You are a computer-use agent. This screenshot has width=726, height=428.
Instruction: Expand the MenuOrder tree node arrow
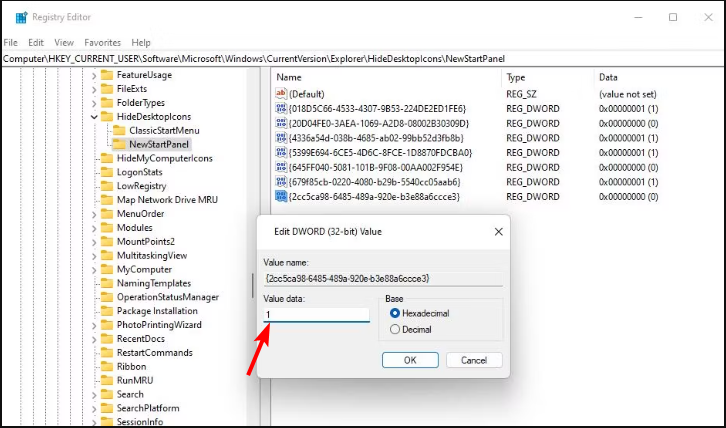(x=94, y=214)
